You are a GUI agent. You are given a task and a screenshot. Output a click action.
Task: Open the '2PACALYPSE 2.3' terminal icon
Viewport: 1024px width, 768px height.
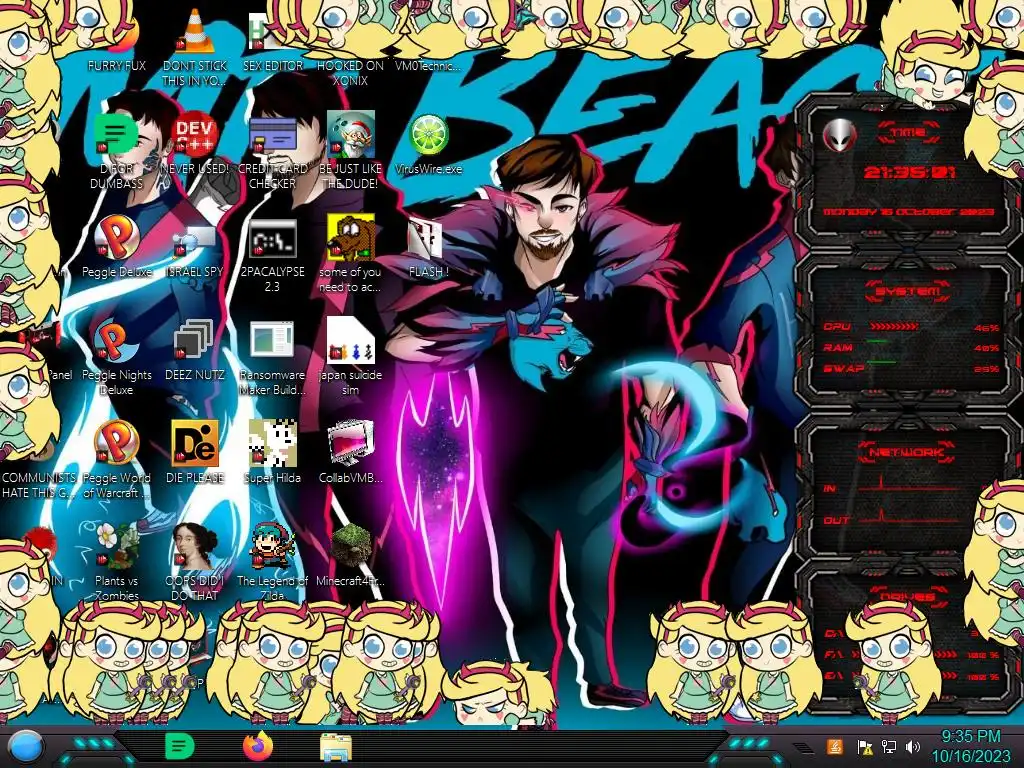click(x=272, y=238)
